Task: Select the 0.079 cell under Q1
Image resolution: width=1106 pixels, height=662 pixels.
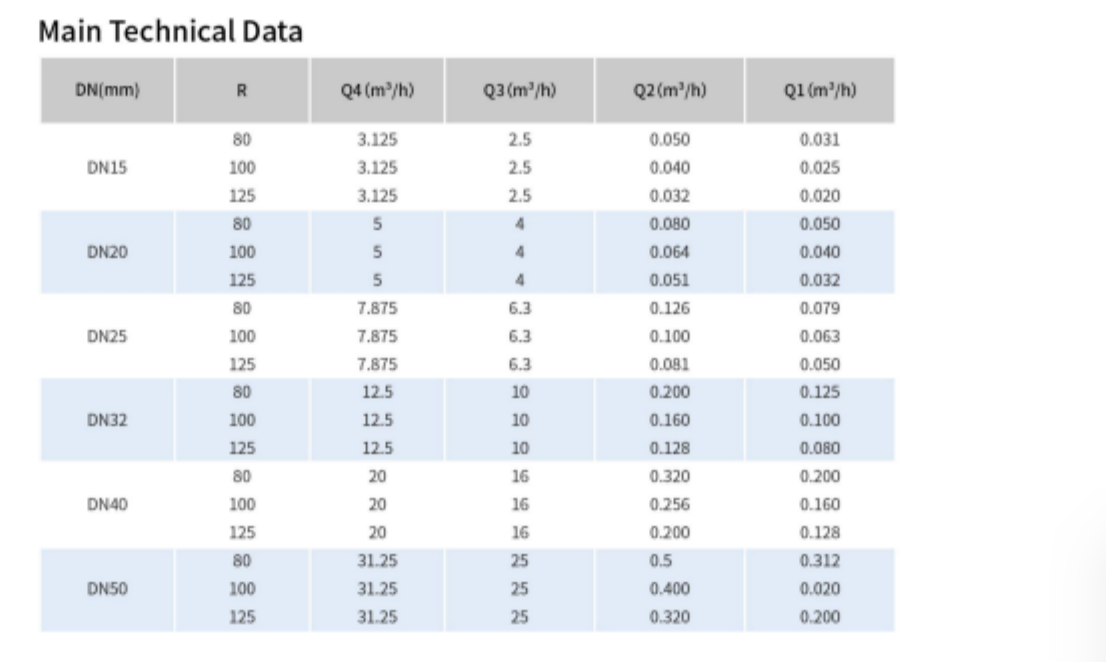Action: click(x=820, y=308)
